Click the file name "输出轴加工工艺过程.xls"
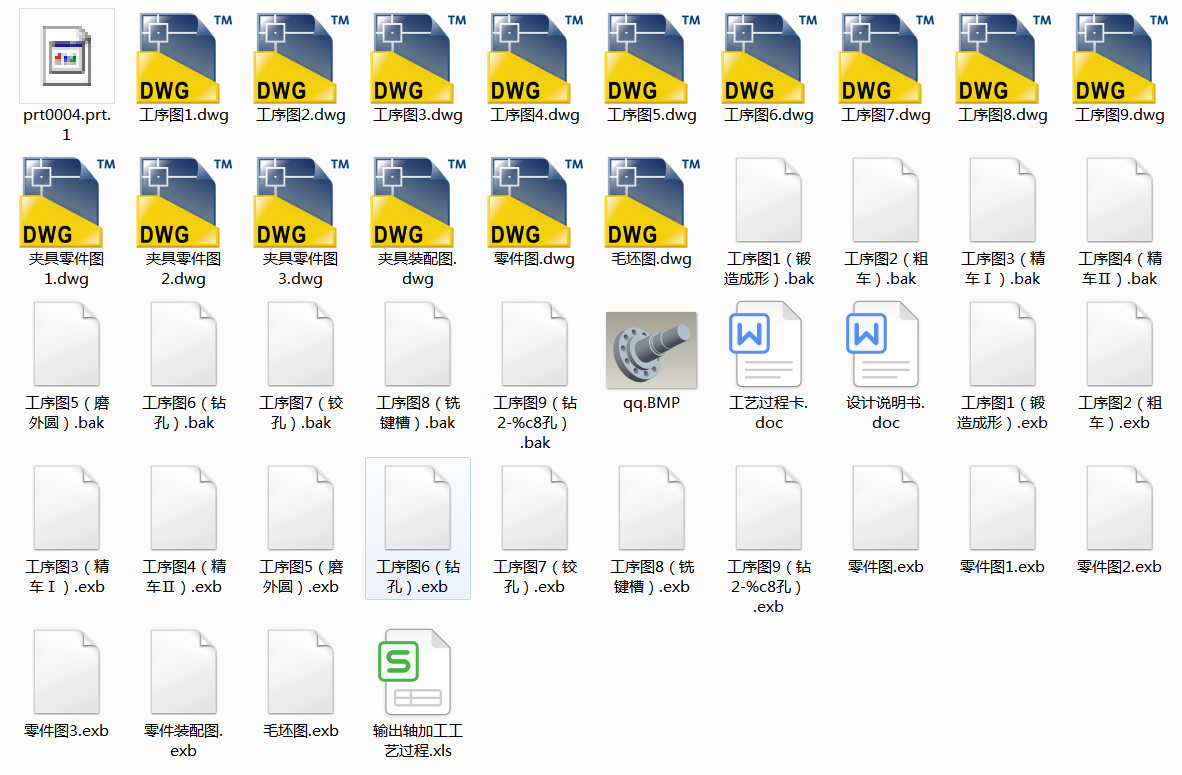Image resolution: width=1182 pixels, height=775 pixels. click(418, 741)
